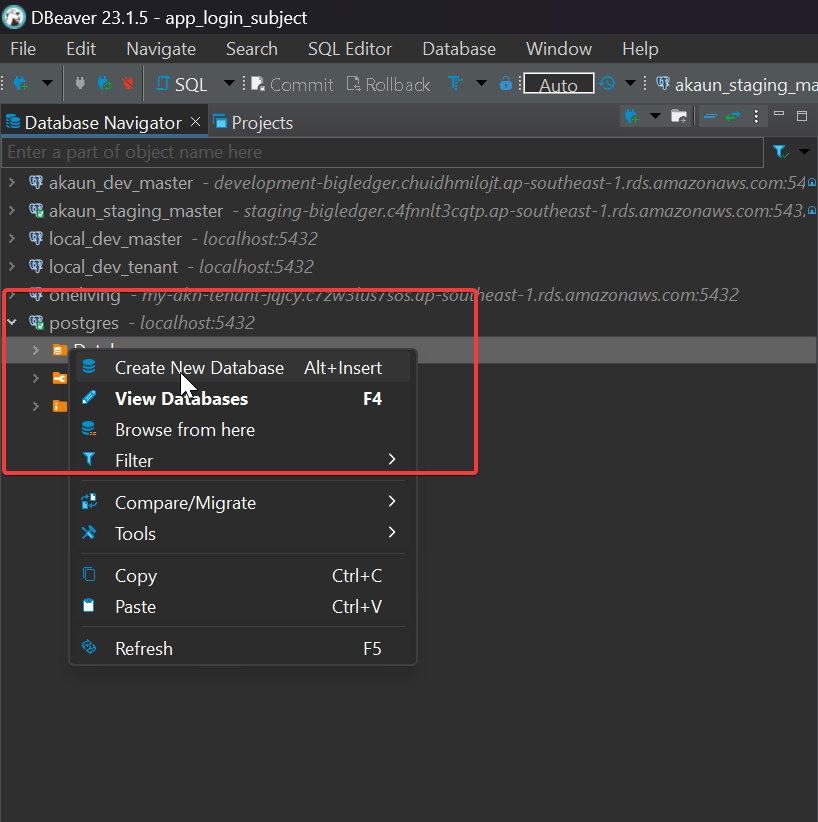Click the filter funnel icon beside search field

[x=780, y=152]
